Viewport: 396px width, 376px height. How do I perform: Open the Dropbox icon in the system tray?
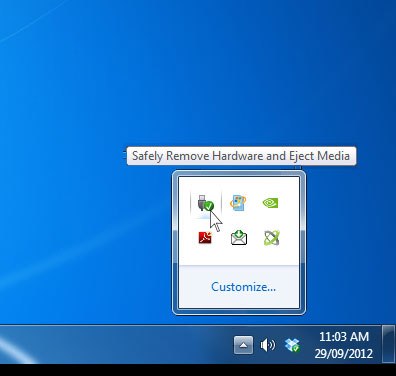click(292, 345)
